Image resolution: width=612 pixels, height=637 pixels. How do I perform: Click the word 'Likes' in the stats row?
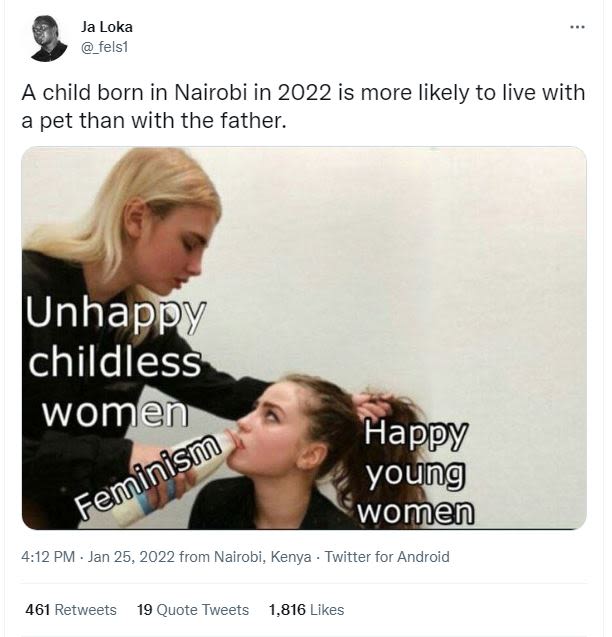click(327, 609)
